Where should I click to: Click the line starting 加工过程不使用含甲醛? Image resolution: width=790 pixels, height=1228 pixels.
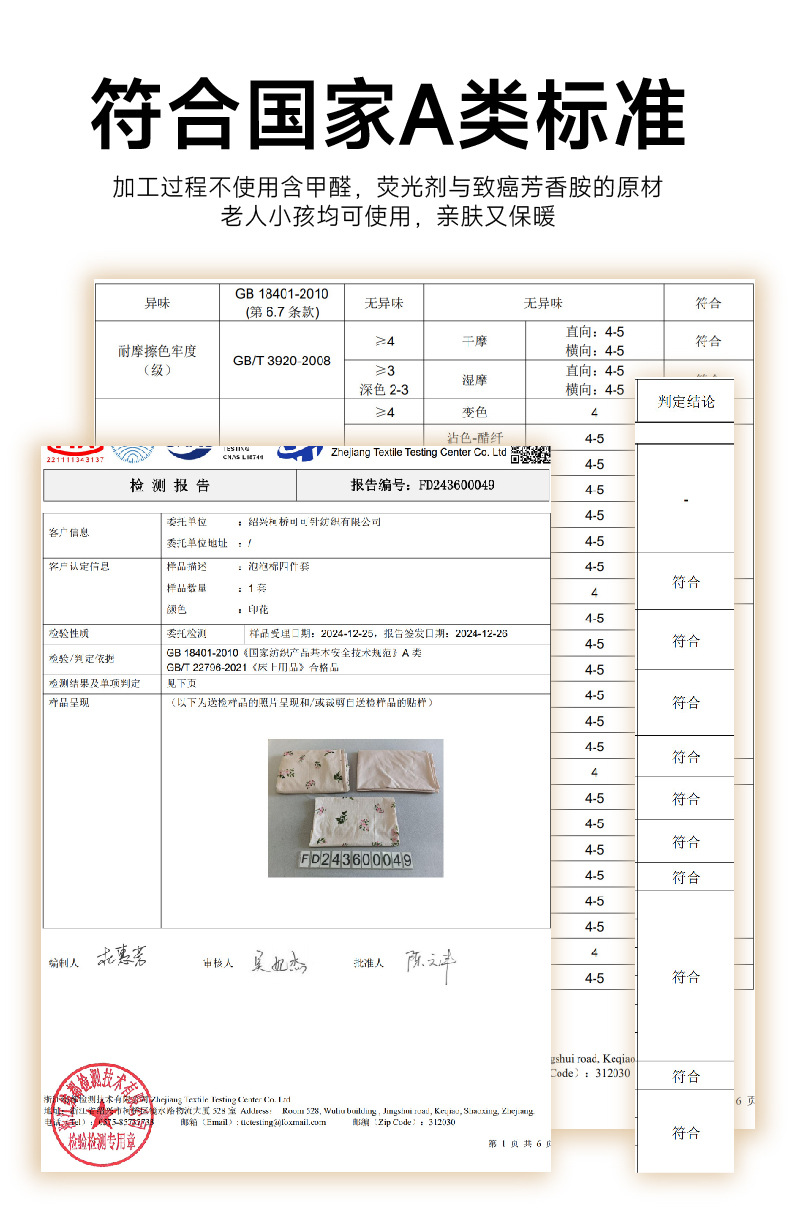pyautogui.click(x=388, y=188)
